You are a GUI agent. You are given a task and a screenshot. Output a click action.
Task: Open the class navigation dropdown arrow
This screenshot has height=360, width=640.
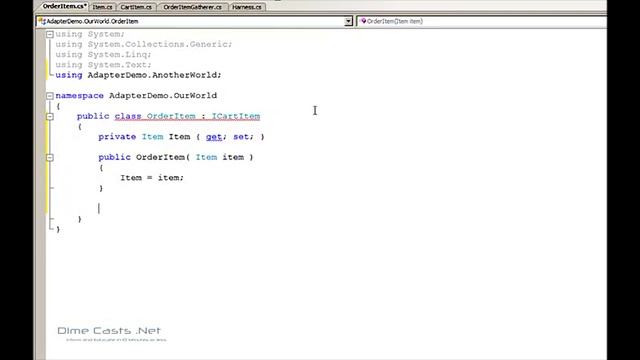coord(348,21)
